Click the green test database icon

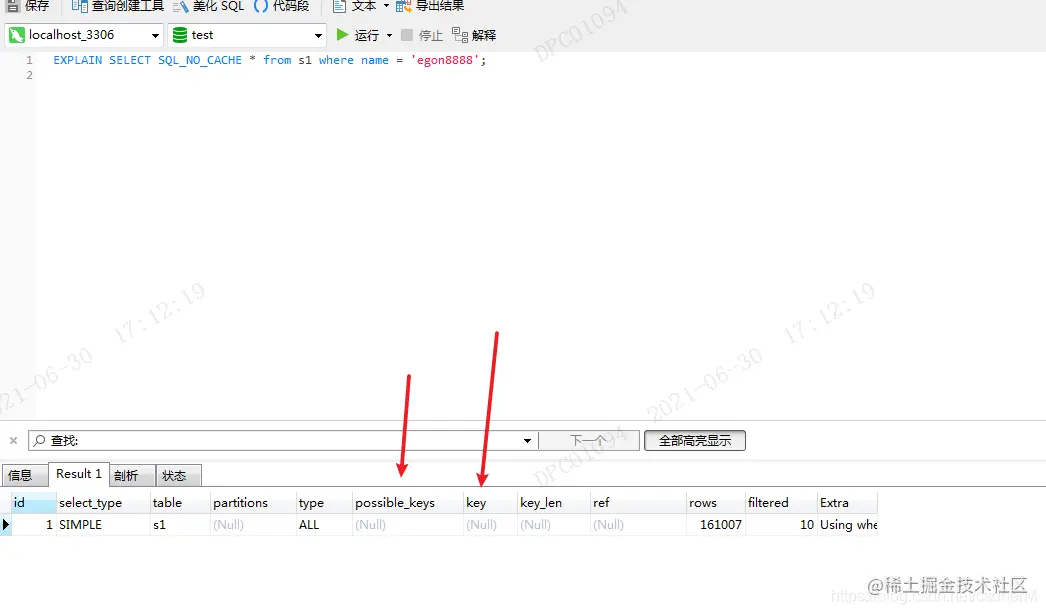coord(179,35)
